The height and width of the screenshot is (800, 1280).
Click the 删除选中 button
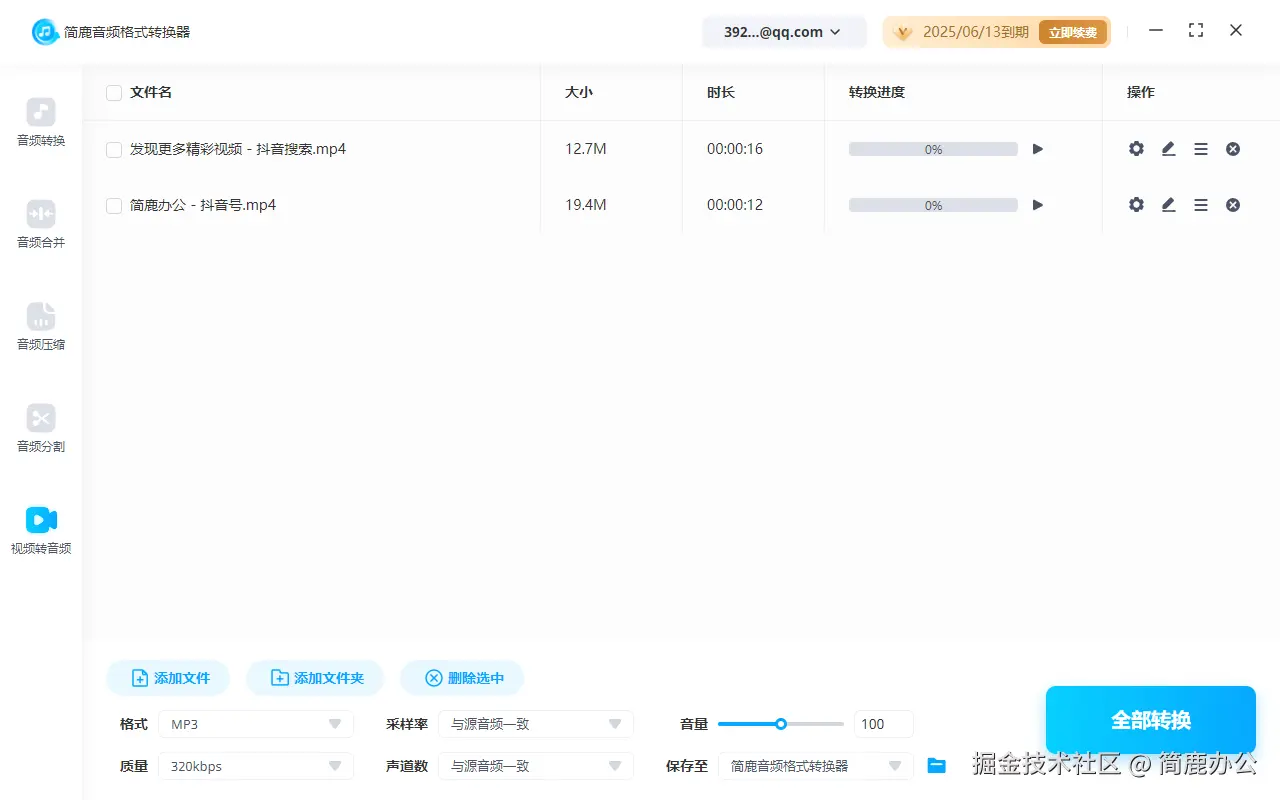(x=462, y=678)
